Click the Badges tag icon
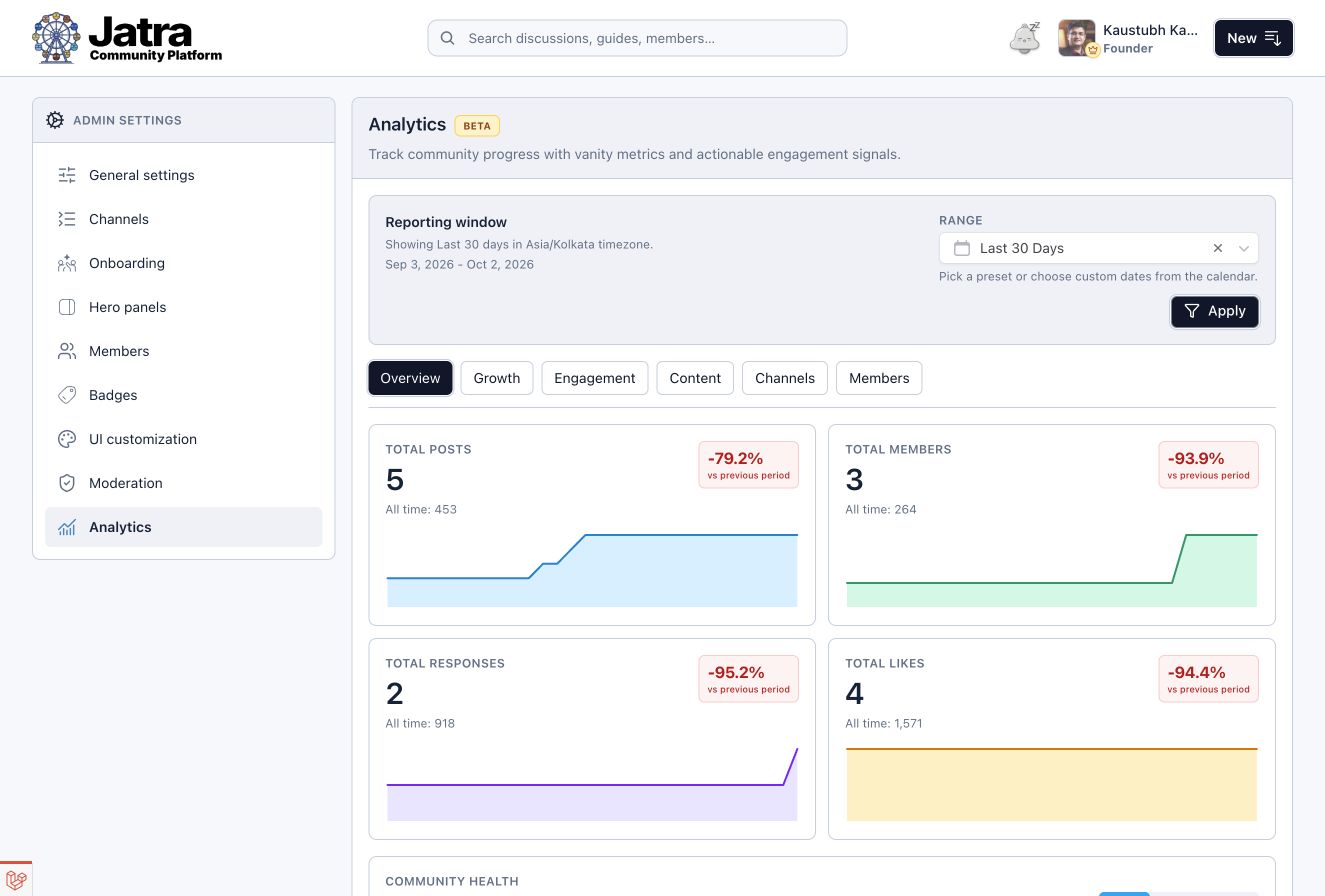Image resolution: width=1325 pixels, height=896 pixels. coord(67,395)
